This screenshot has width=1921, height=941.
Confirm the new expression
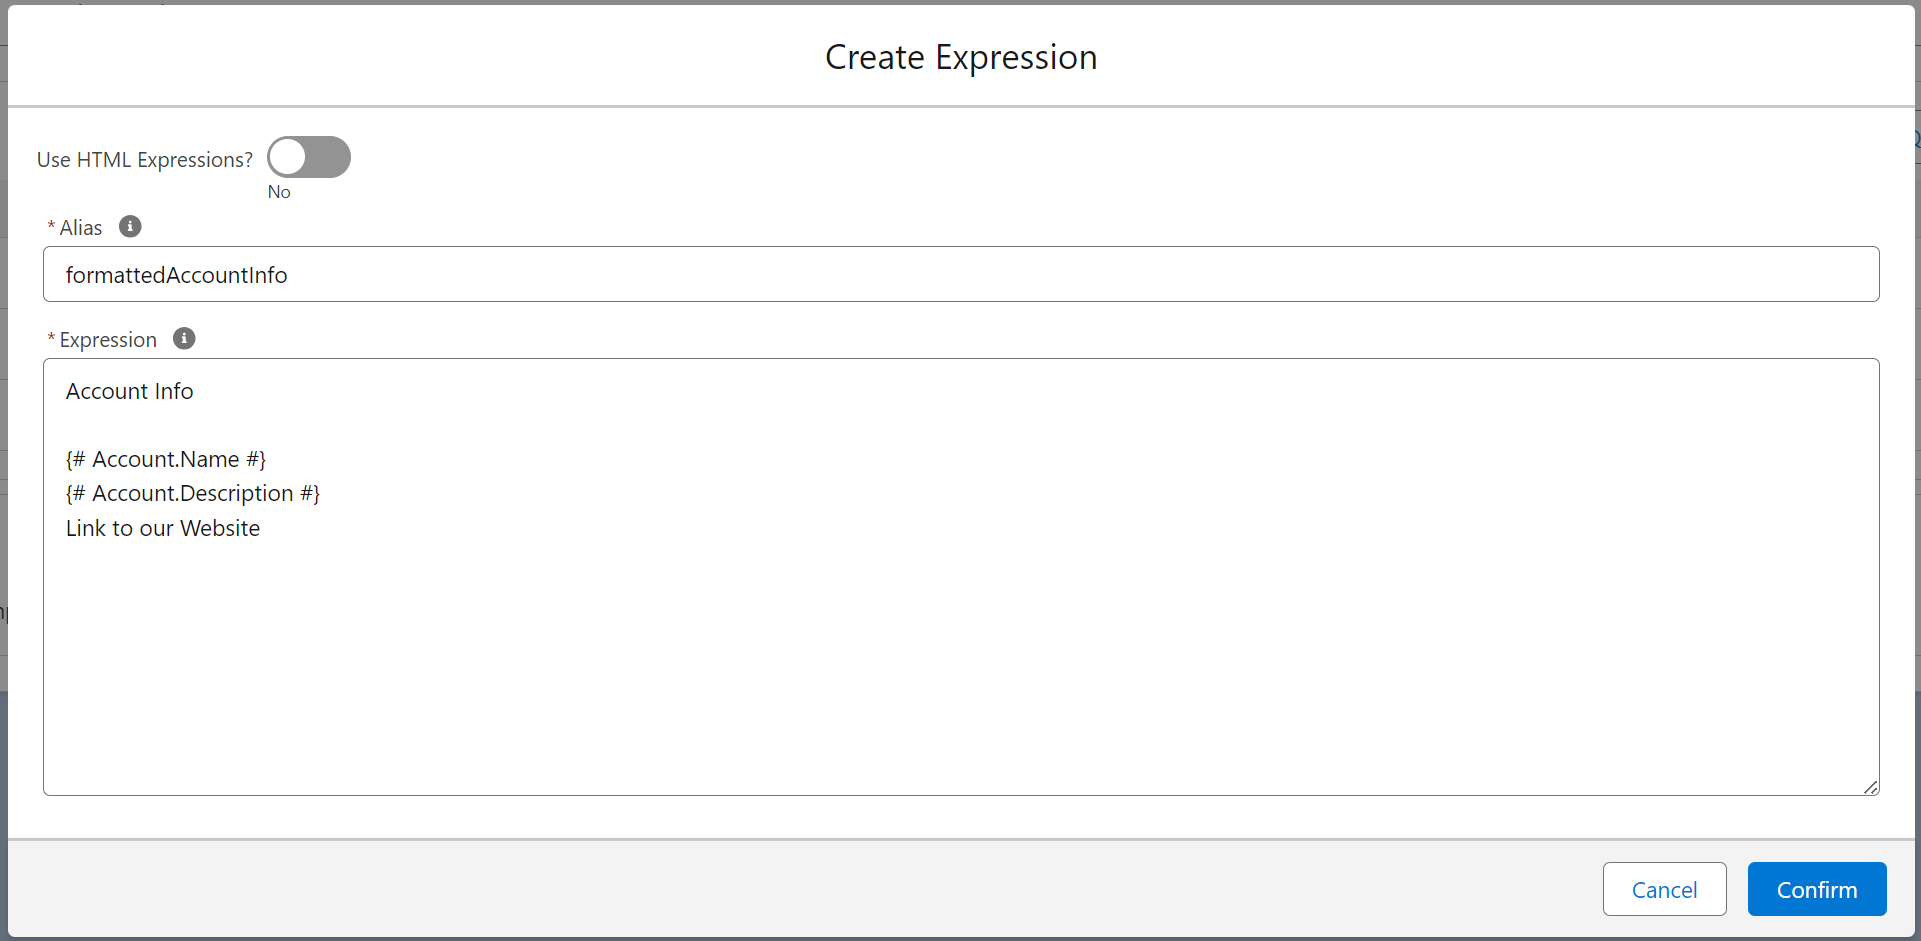point(1817,889)
